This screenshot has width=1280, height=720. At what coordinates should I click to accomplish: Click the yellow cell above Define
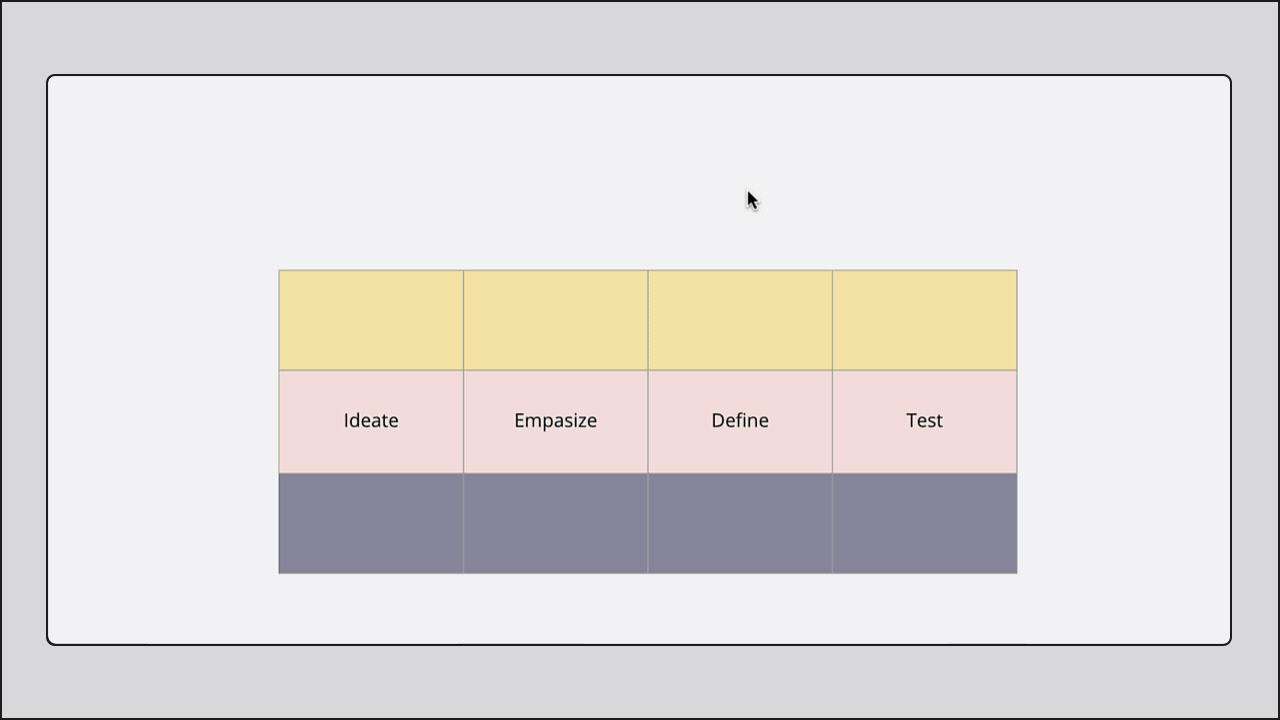click(740, 320)
